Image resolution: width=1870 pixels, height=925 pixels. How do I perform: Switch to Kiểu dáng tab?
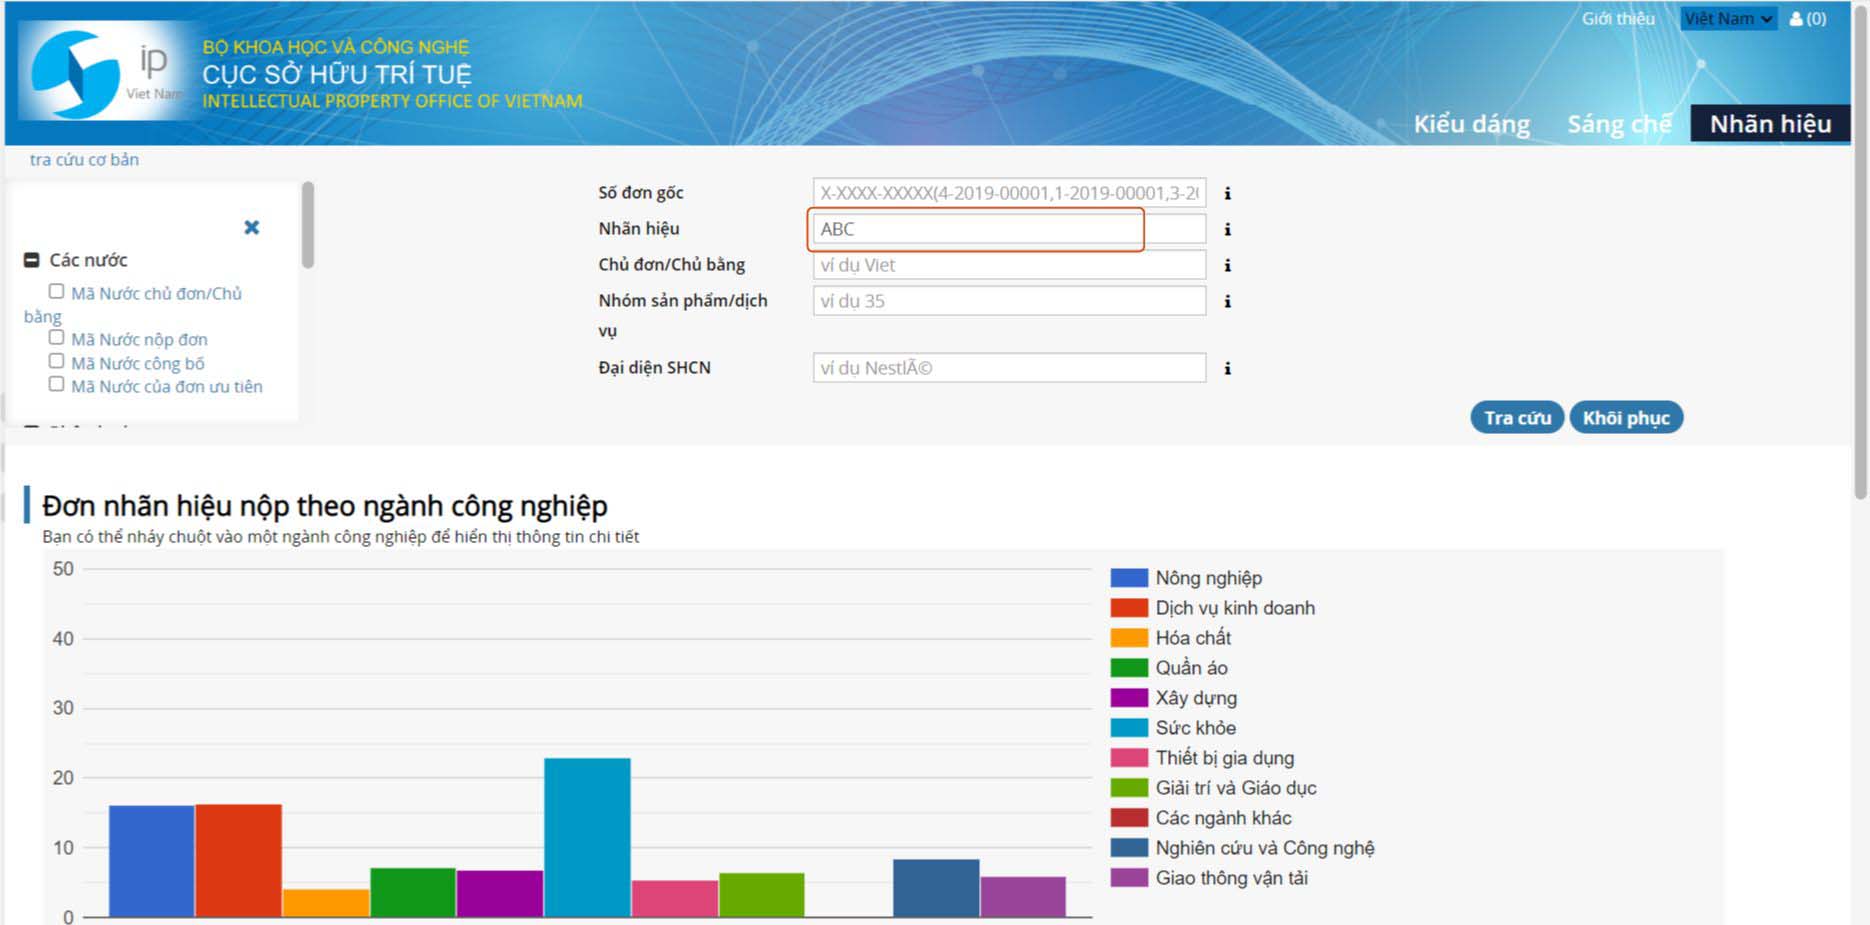(1471, 124)
